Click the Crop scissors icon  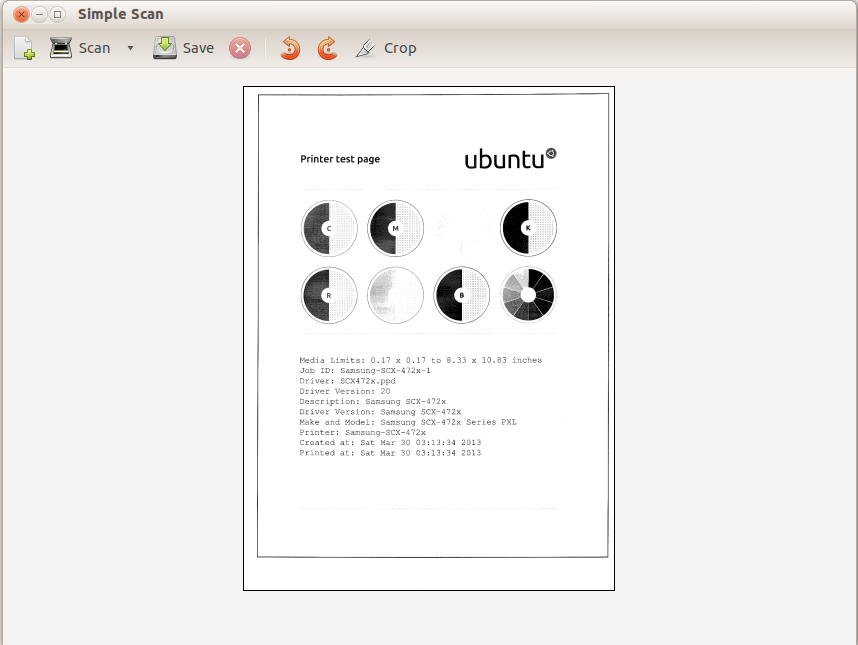366,48
